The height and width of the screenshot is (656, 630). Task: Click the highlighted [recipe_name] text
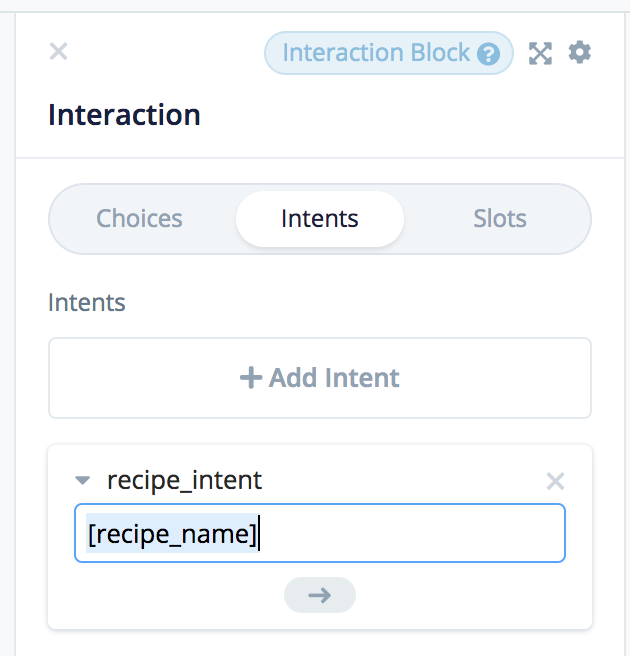pos(172,535)
